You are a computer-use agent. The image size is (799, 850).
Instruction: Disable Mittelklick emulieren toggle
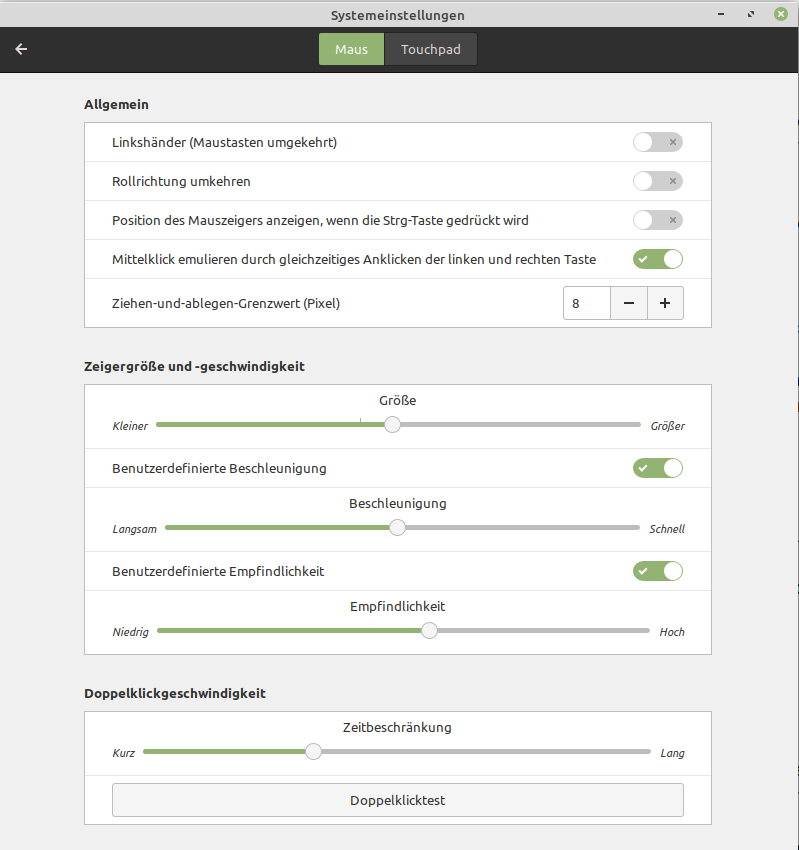click(x=658, y=259)
